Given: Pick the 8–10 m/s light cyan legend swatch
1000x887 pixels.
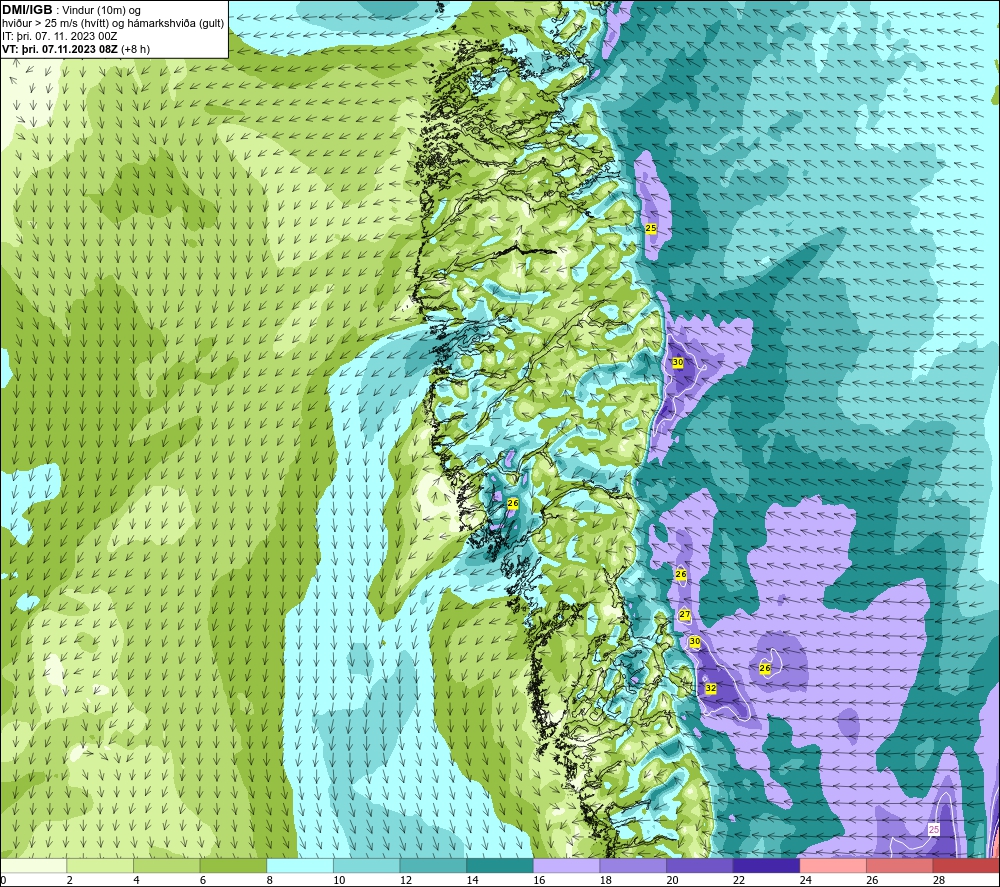Looking at the screenshot, I should pyautogui.click(x=300, y=865).
